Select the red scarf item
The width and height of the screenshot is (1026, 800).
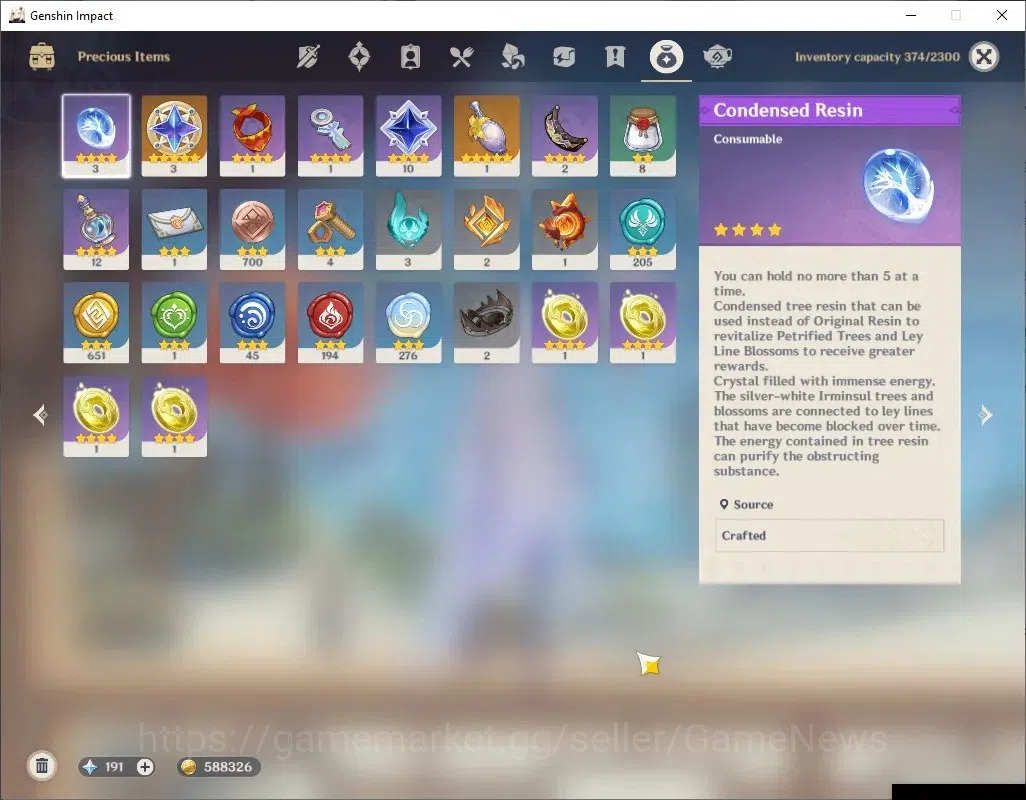pos(252,136)
